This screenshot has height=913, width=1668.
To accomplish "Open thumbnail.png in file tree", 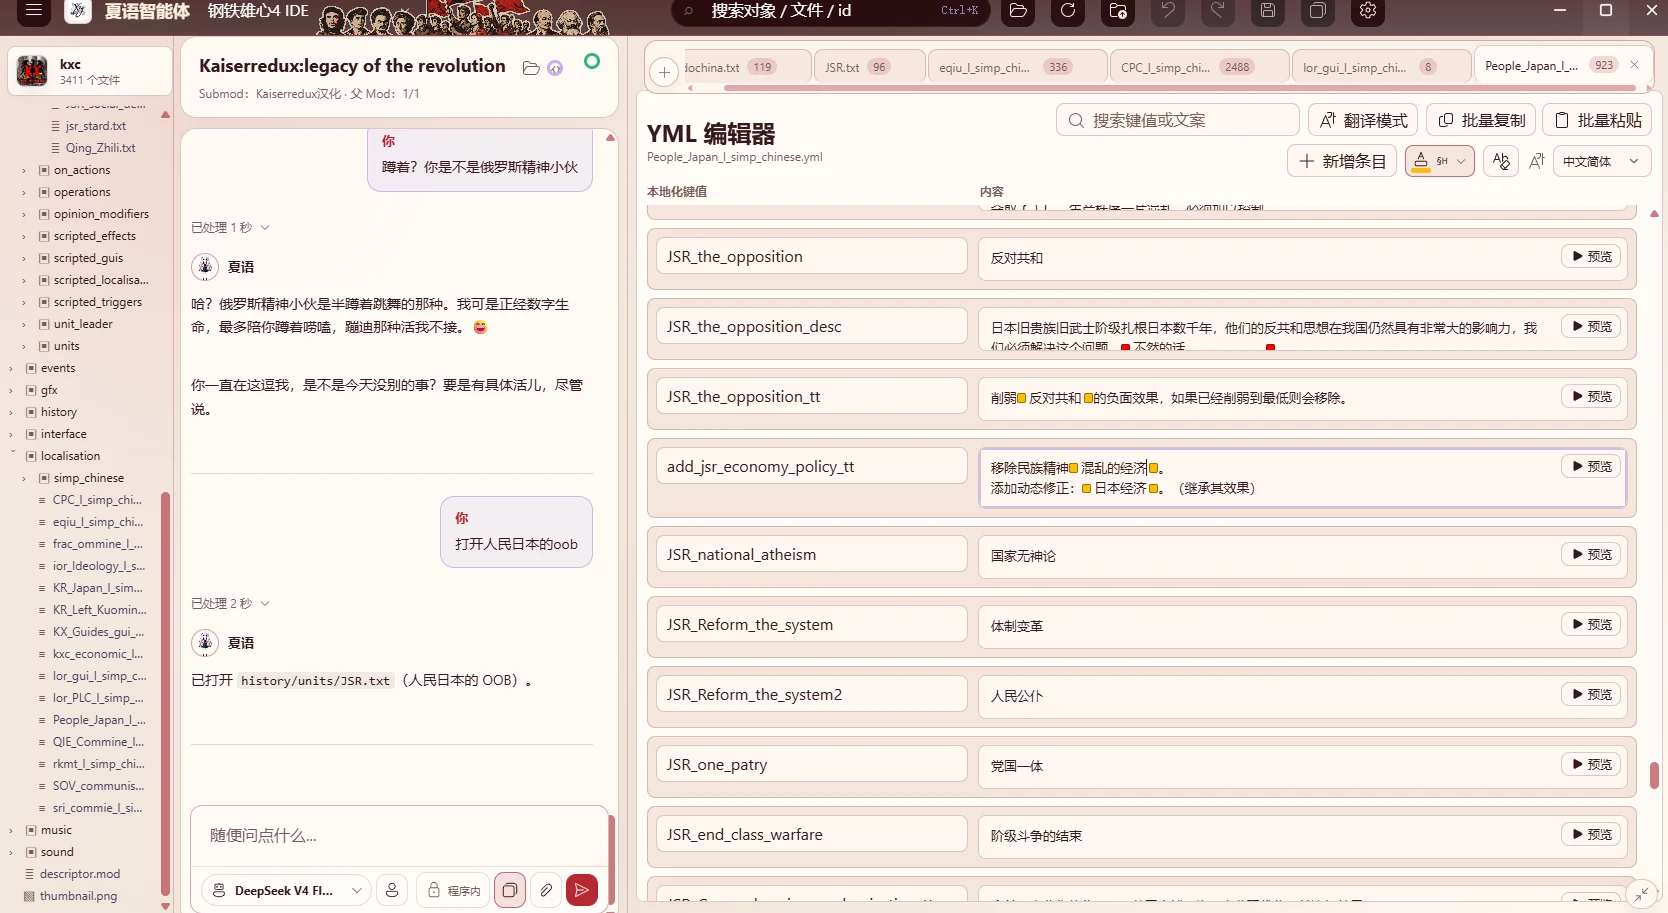I will [78, 896].
